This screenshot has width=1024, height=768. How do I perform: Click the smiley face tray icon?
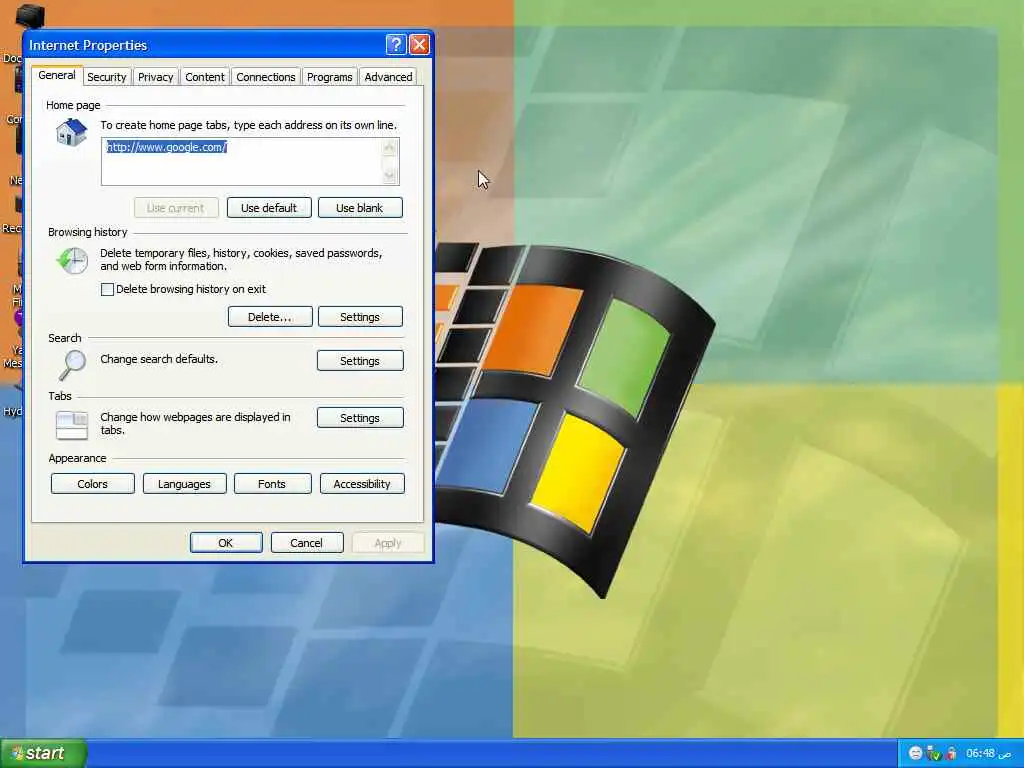(915, 753)
